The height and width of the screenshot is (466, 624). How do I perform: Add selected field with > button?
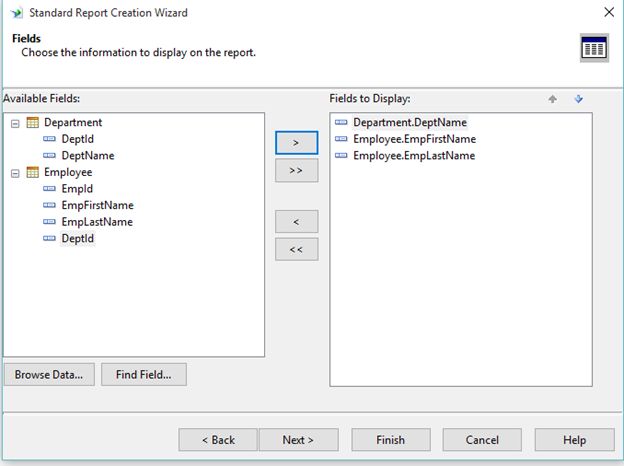(x=296, y=143)
